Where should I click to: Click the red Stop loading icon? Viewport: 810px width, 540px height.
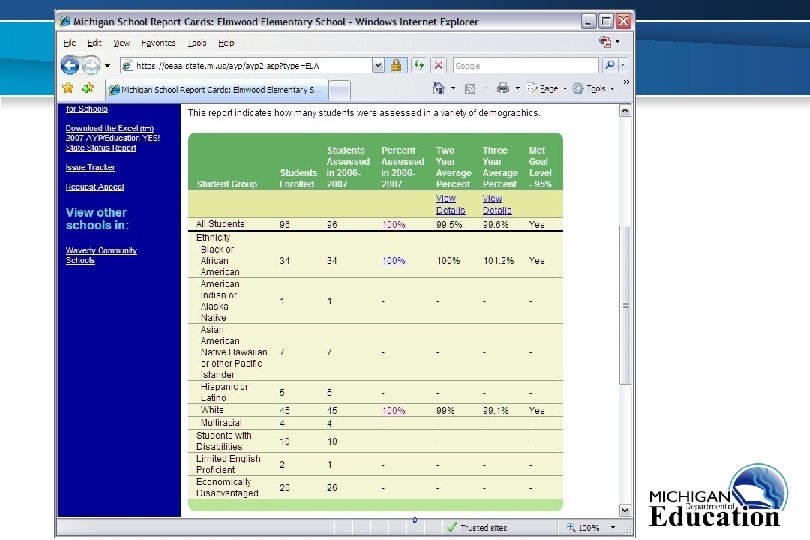(438, 65)
